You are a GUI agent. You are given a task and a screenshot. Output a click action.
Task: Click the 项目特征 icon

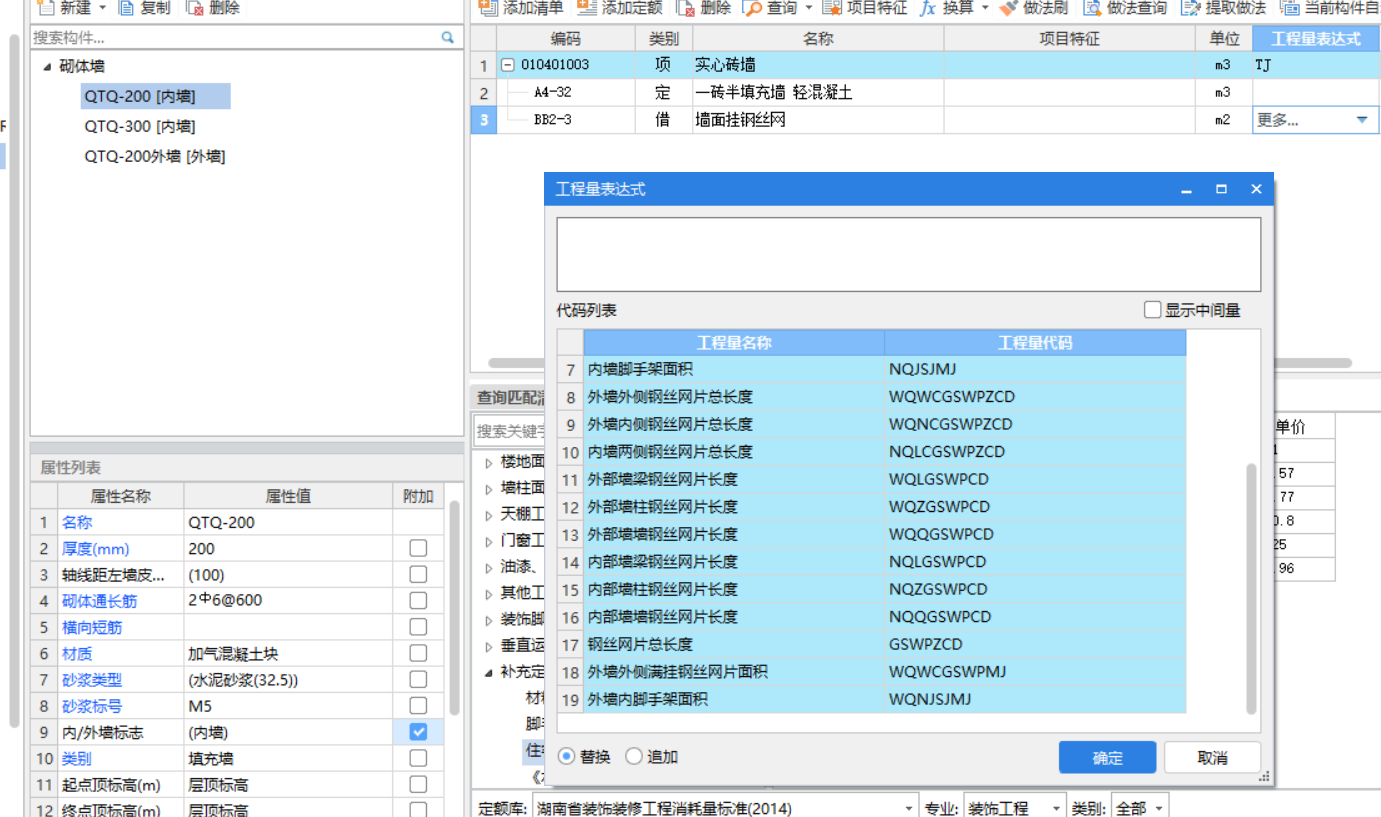832,8
